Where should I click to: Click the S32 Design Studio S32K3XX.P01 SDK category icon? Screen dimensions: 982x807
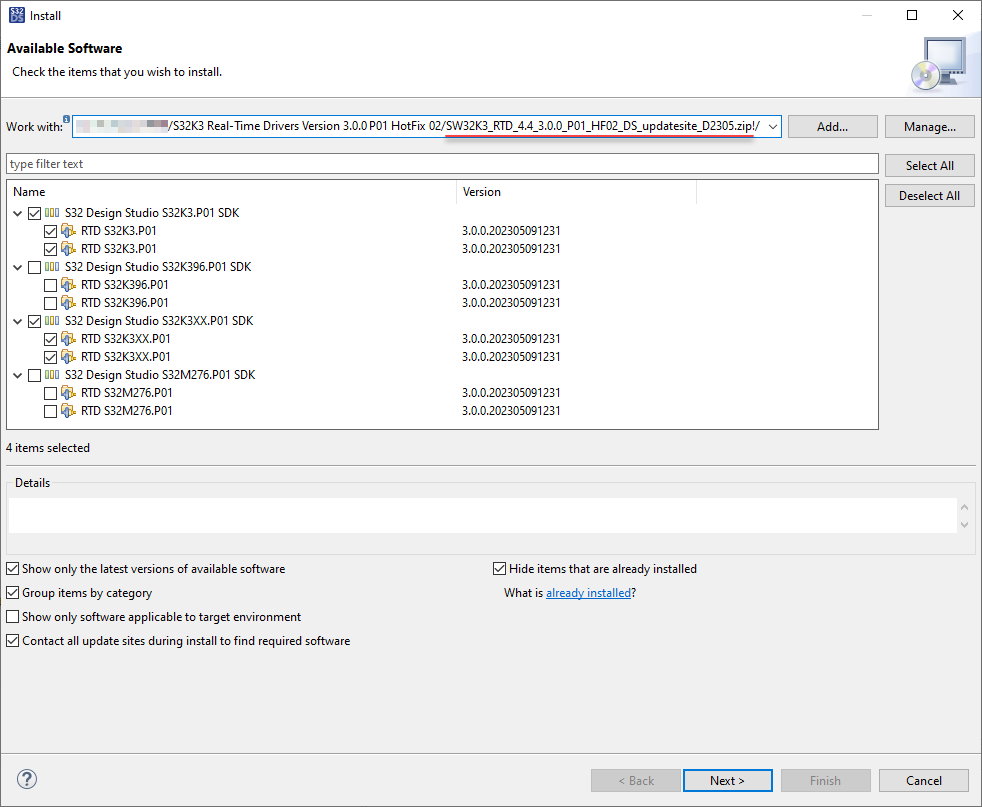[x=52, y=321]
